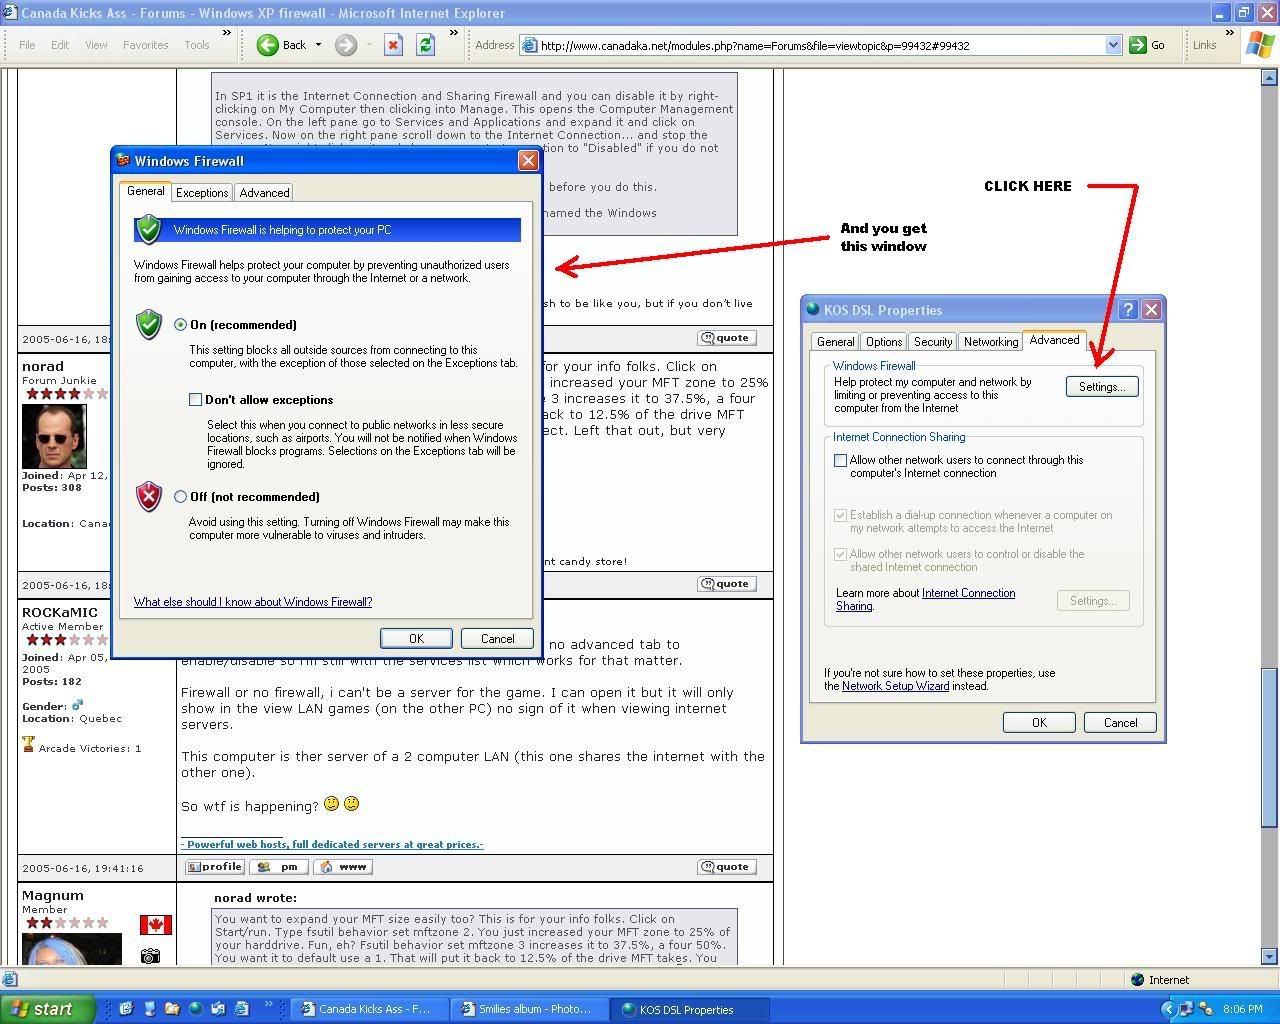
Task: Open the Networking tab in KOS DSL Properties
Action: 991,342
